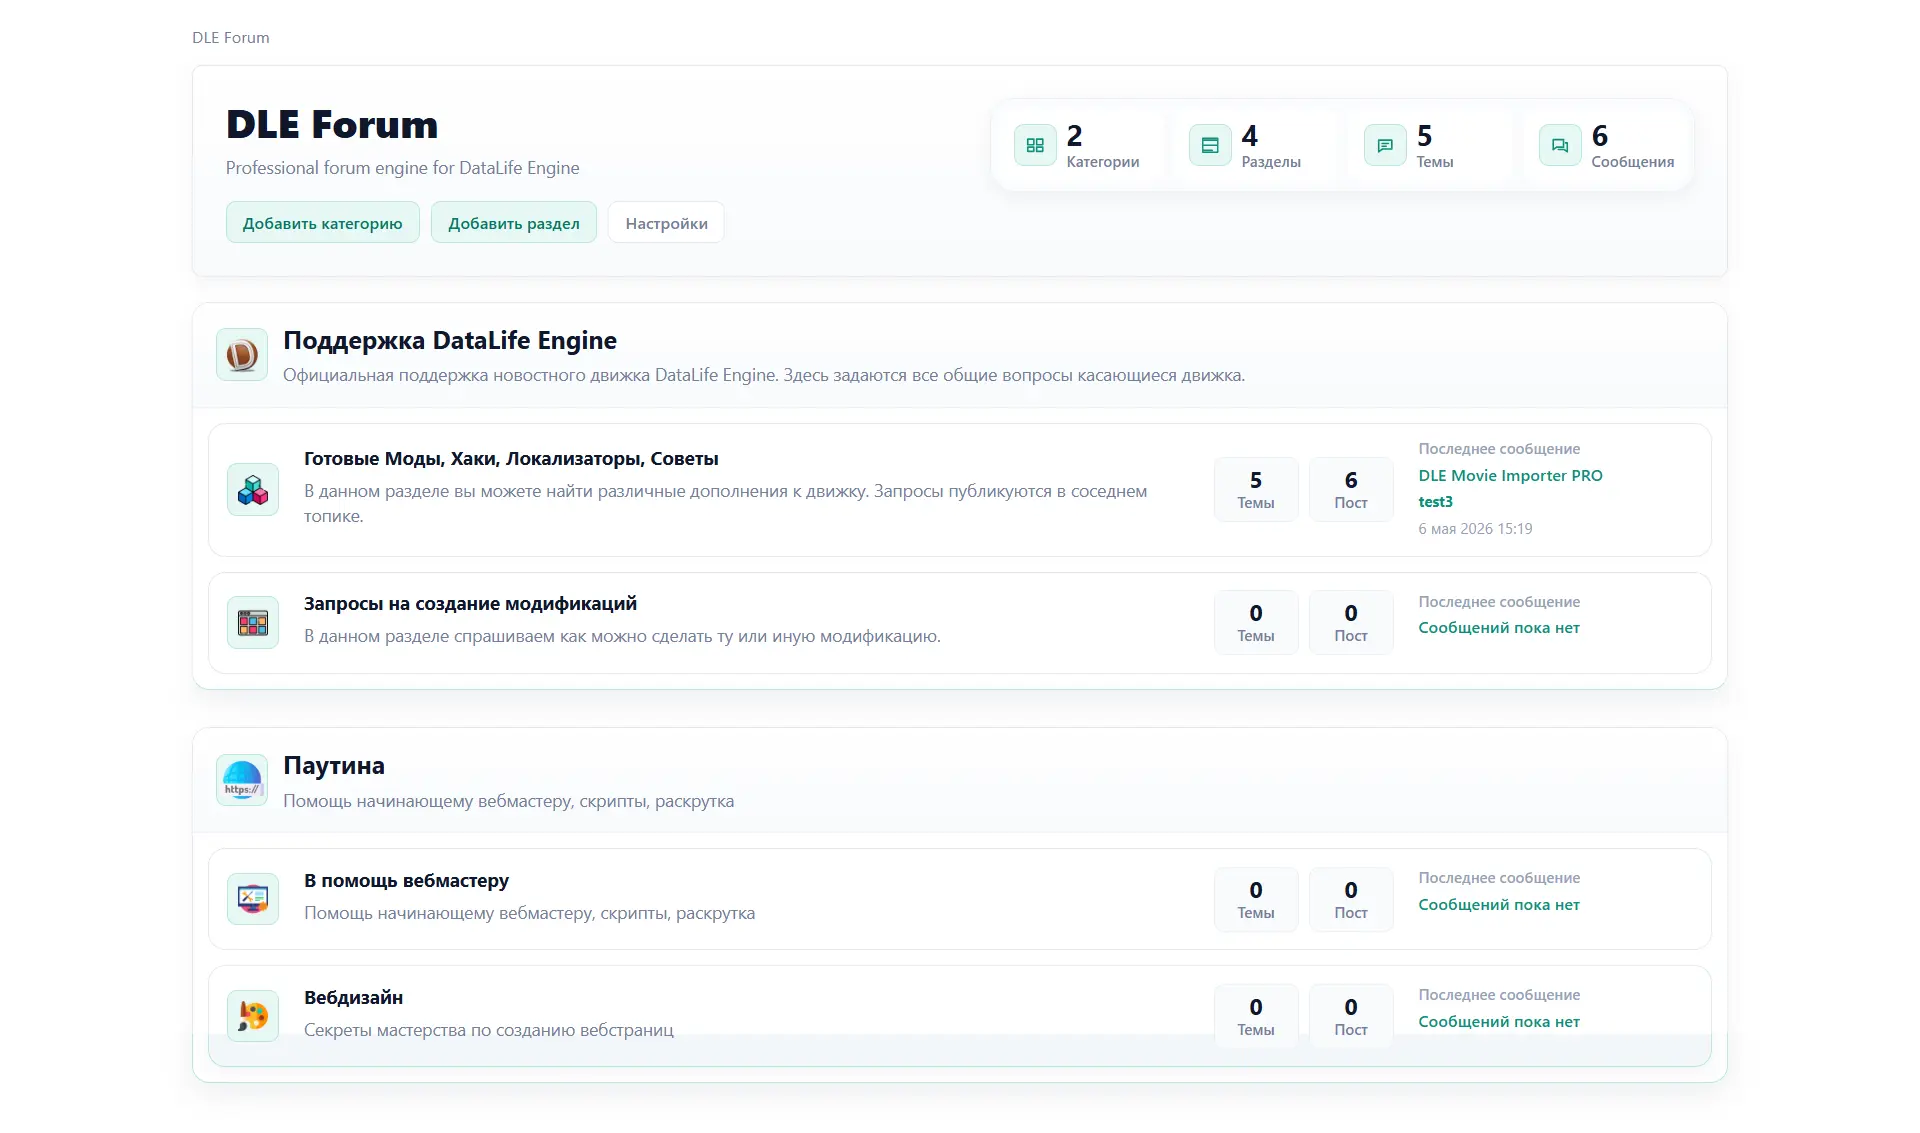The image size is (1920, 1133).
Task: Click the Темы label in the header stats
Action: [1435, 162]
